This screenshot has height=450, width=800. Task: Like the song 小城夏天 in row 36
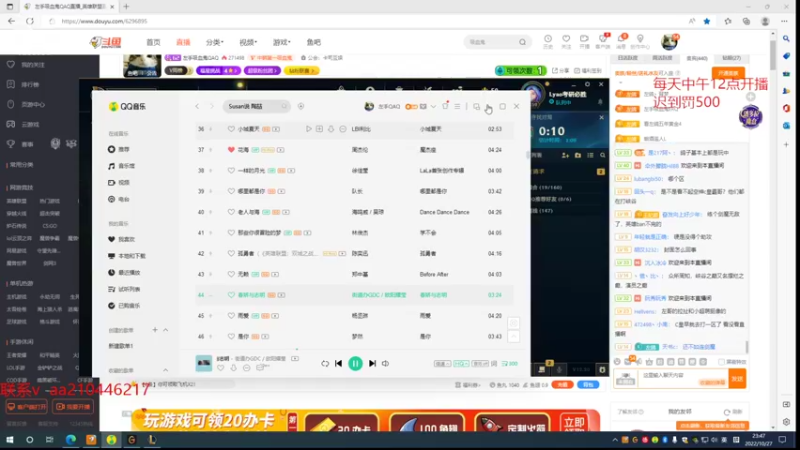[x=231, y=129]
